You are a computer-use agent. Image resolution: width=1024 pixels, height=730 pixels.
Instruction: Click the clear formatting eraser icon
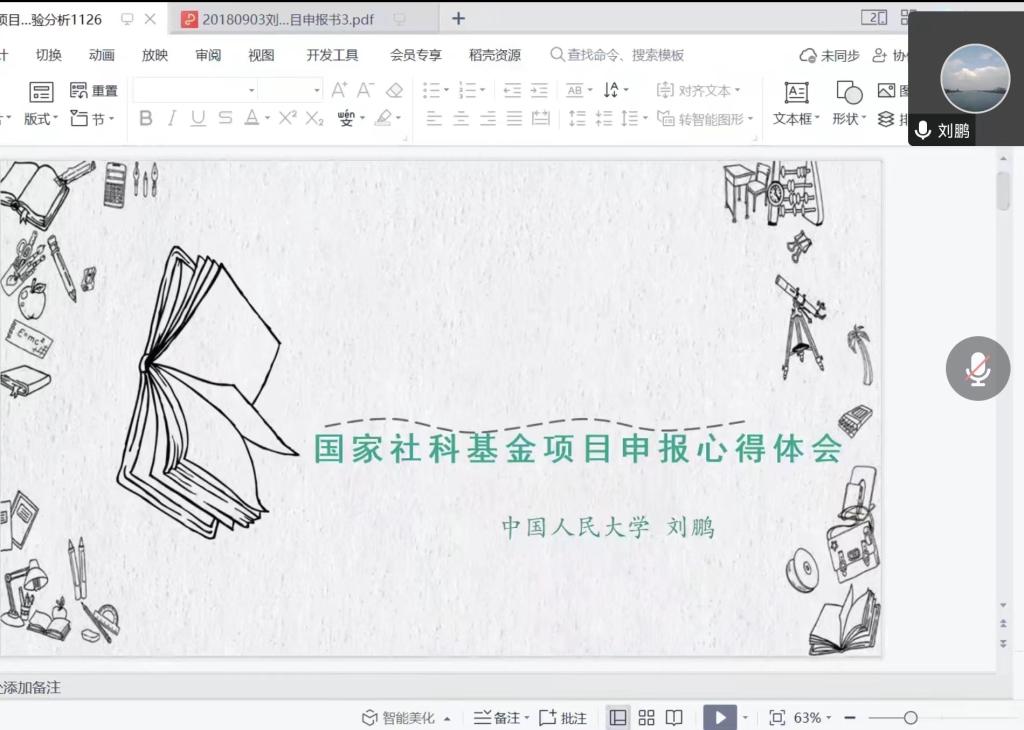394,90
